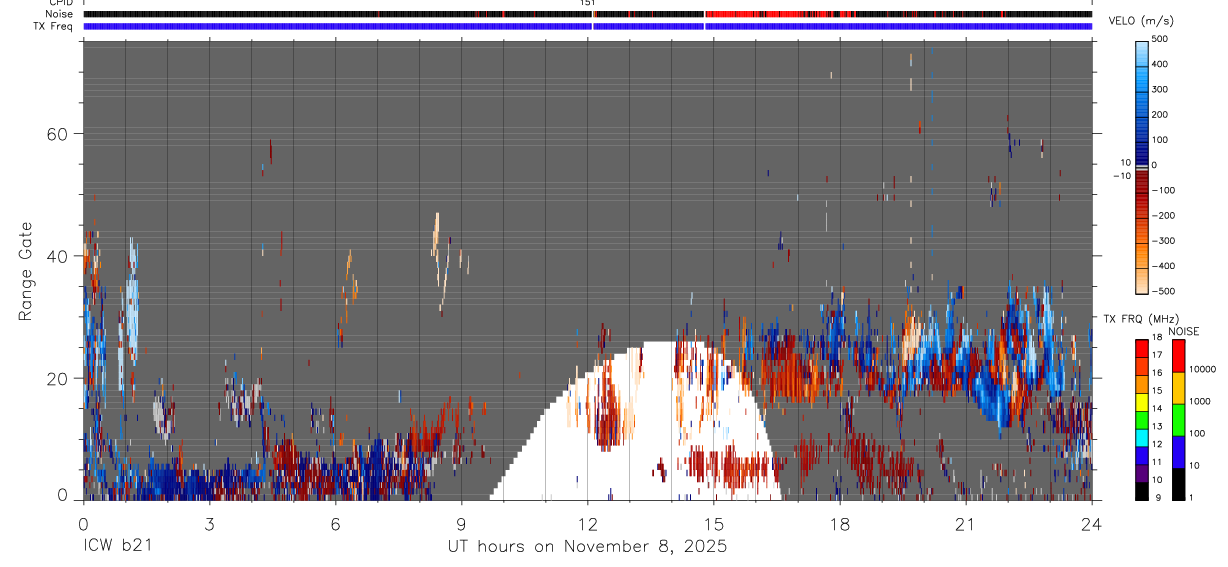Click the 12 MHz tick on TX FRQ scale
Image resolution: width=1228 pixels, height=567 pixels.
[x=1156, y=444]
